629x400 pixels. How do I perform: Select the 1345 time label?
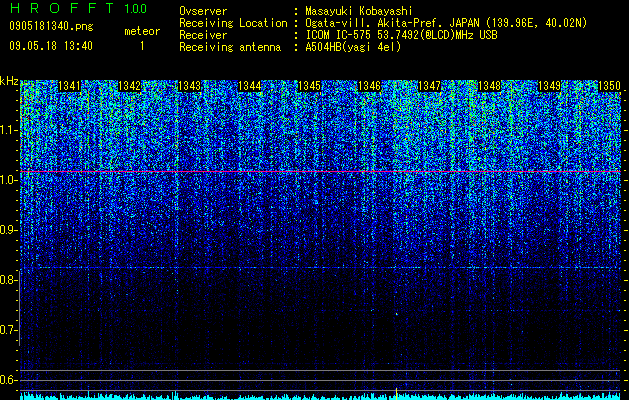(x=310, y=86)
